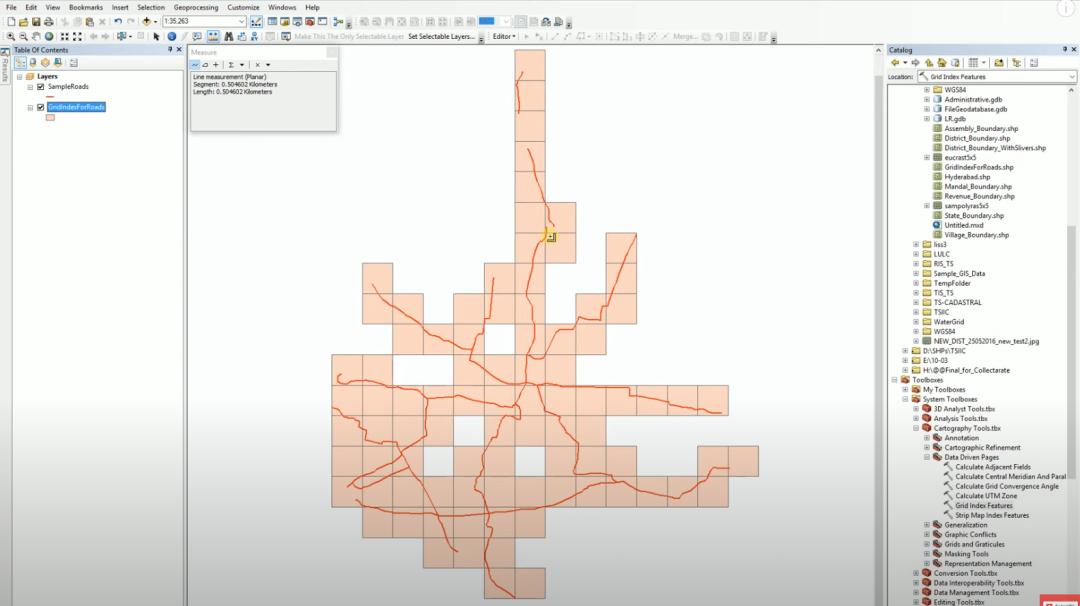The width and height of the screenshot is (1080, 606).
Task: Open the Selection menu
Action: (151, 8)
